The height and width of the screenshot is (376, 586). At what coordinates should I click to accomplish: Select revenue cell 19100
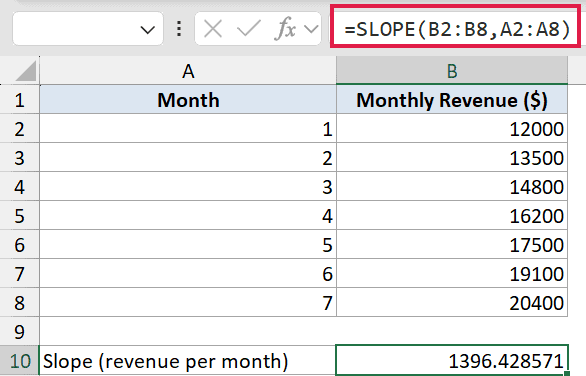(x=452, y=274)
